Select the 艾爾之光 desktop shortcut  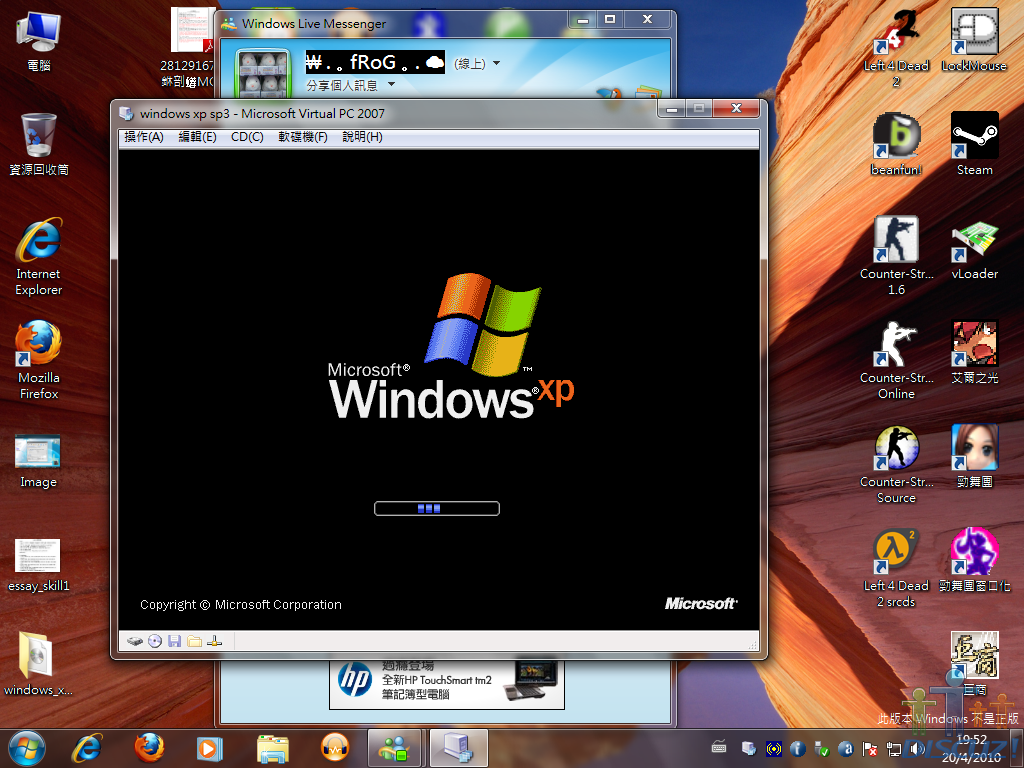[x=974, y=352]
